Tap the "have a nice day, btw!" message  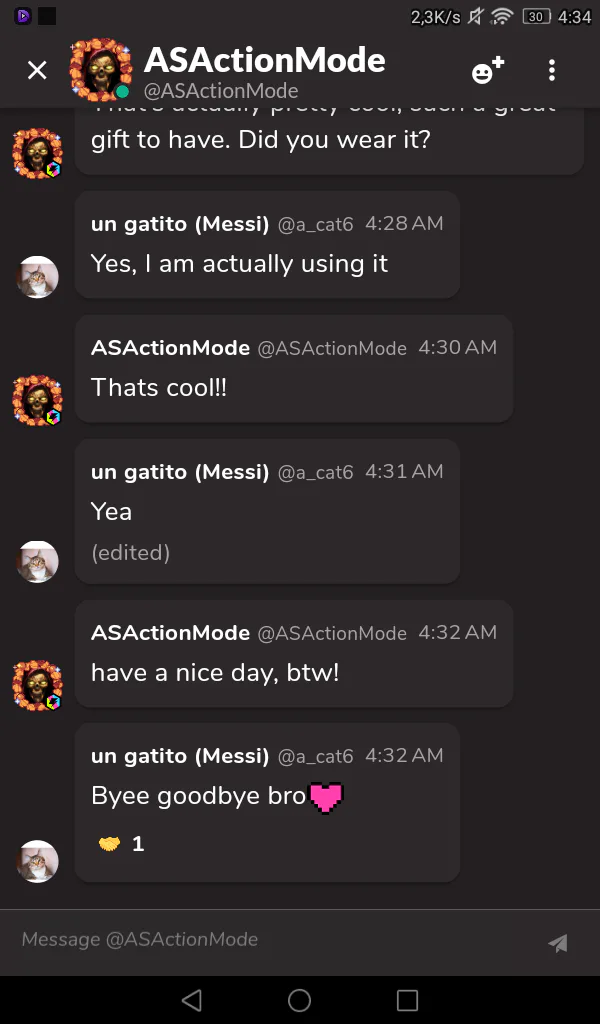215,673
